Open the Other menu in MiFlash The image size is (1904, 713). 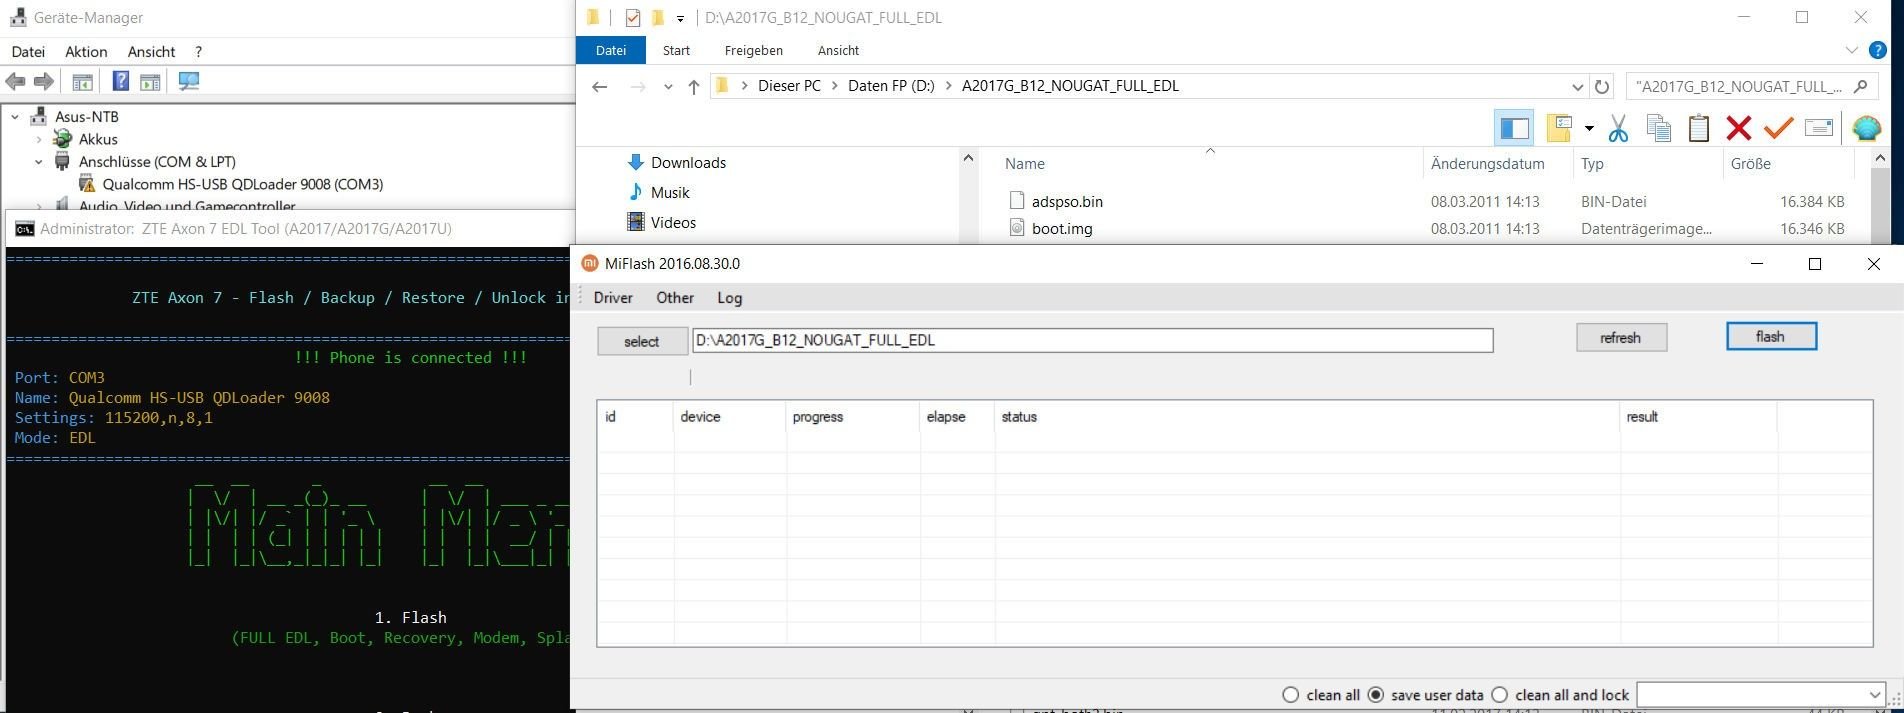(675, 298)
